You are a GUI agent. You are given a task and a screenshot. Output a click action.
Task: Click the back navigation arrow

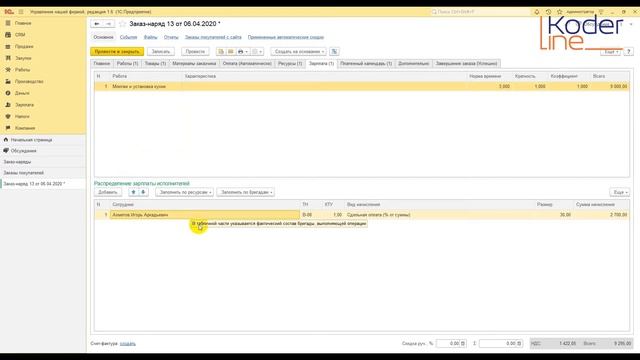97,24
